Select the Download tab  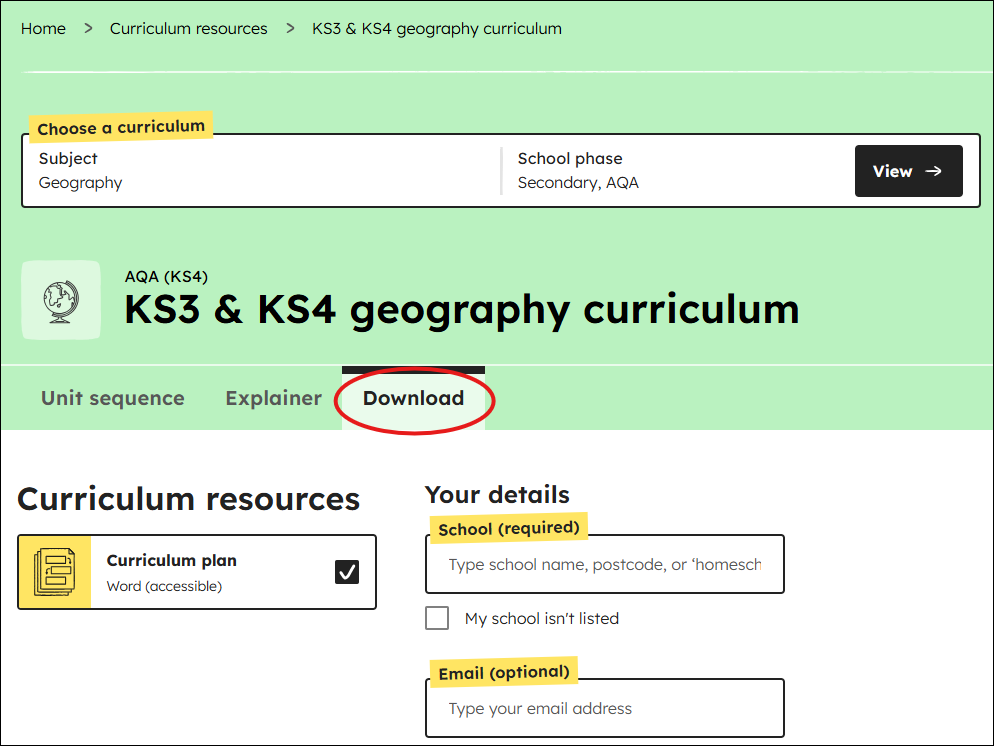[x=413, y=398]
